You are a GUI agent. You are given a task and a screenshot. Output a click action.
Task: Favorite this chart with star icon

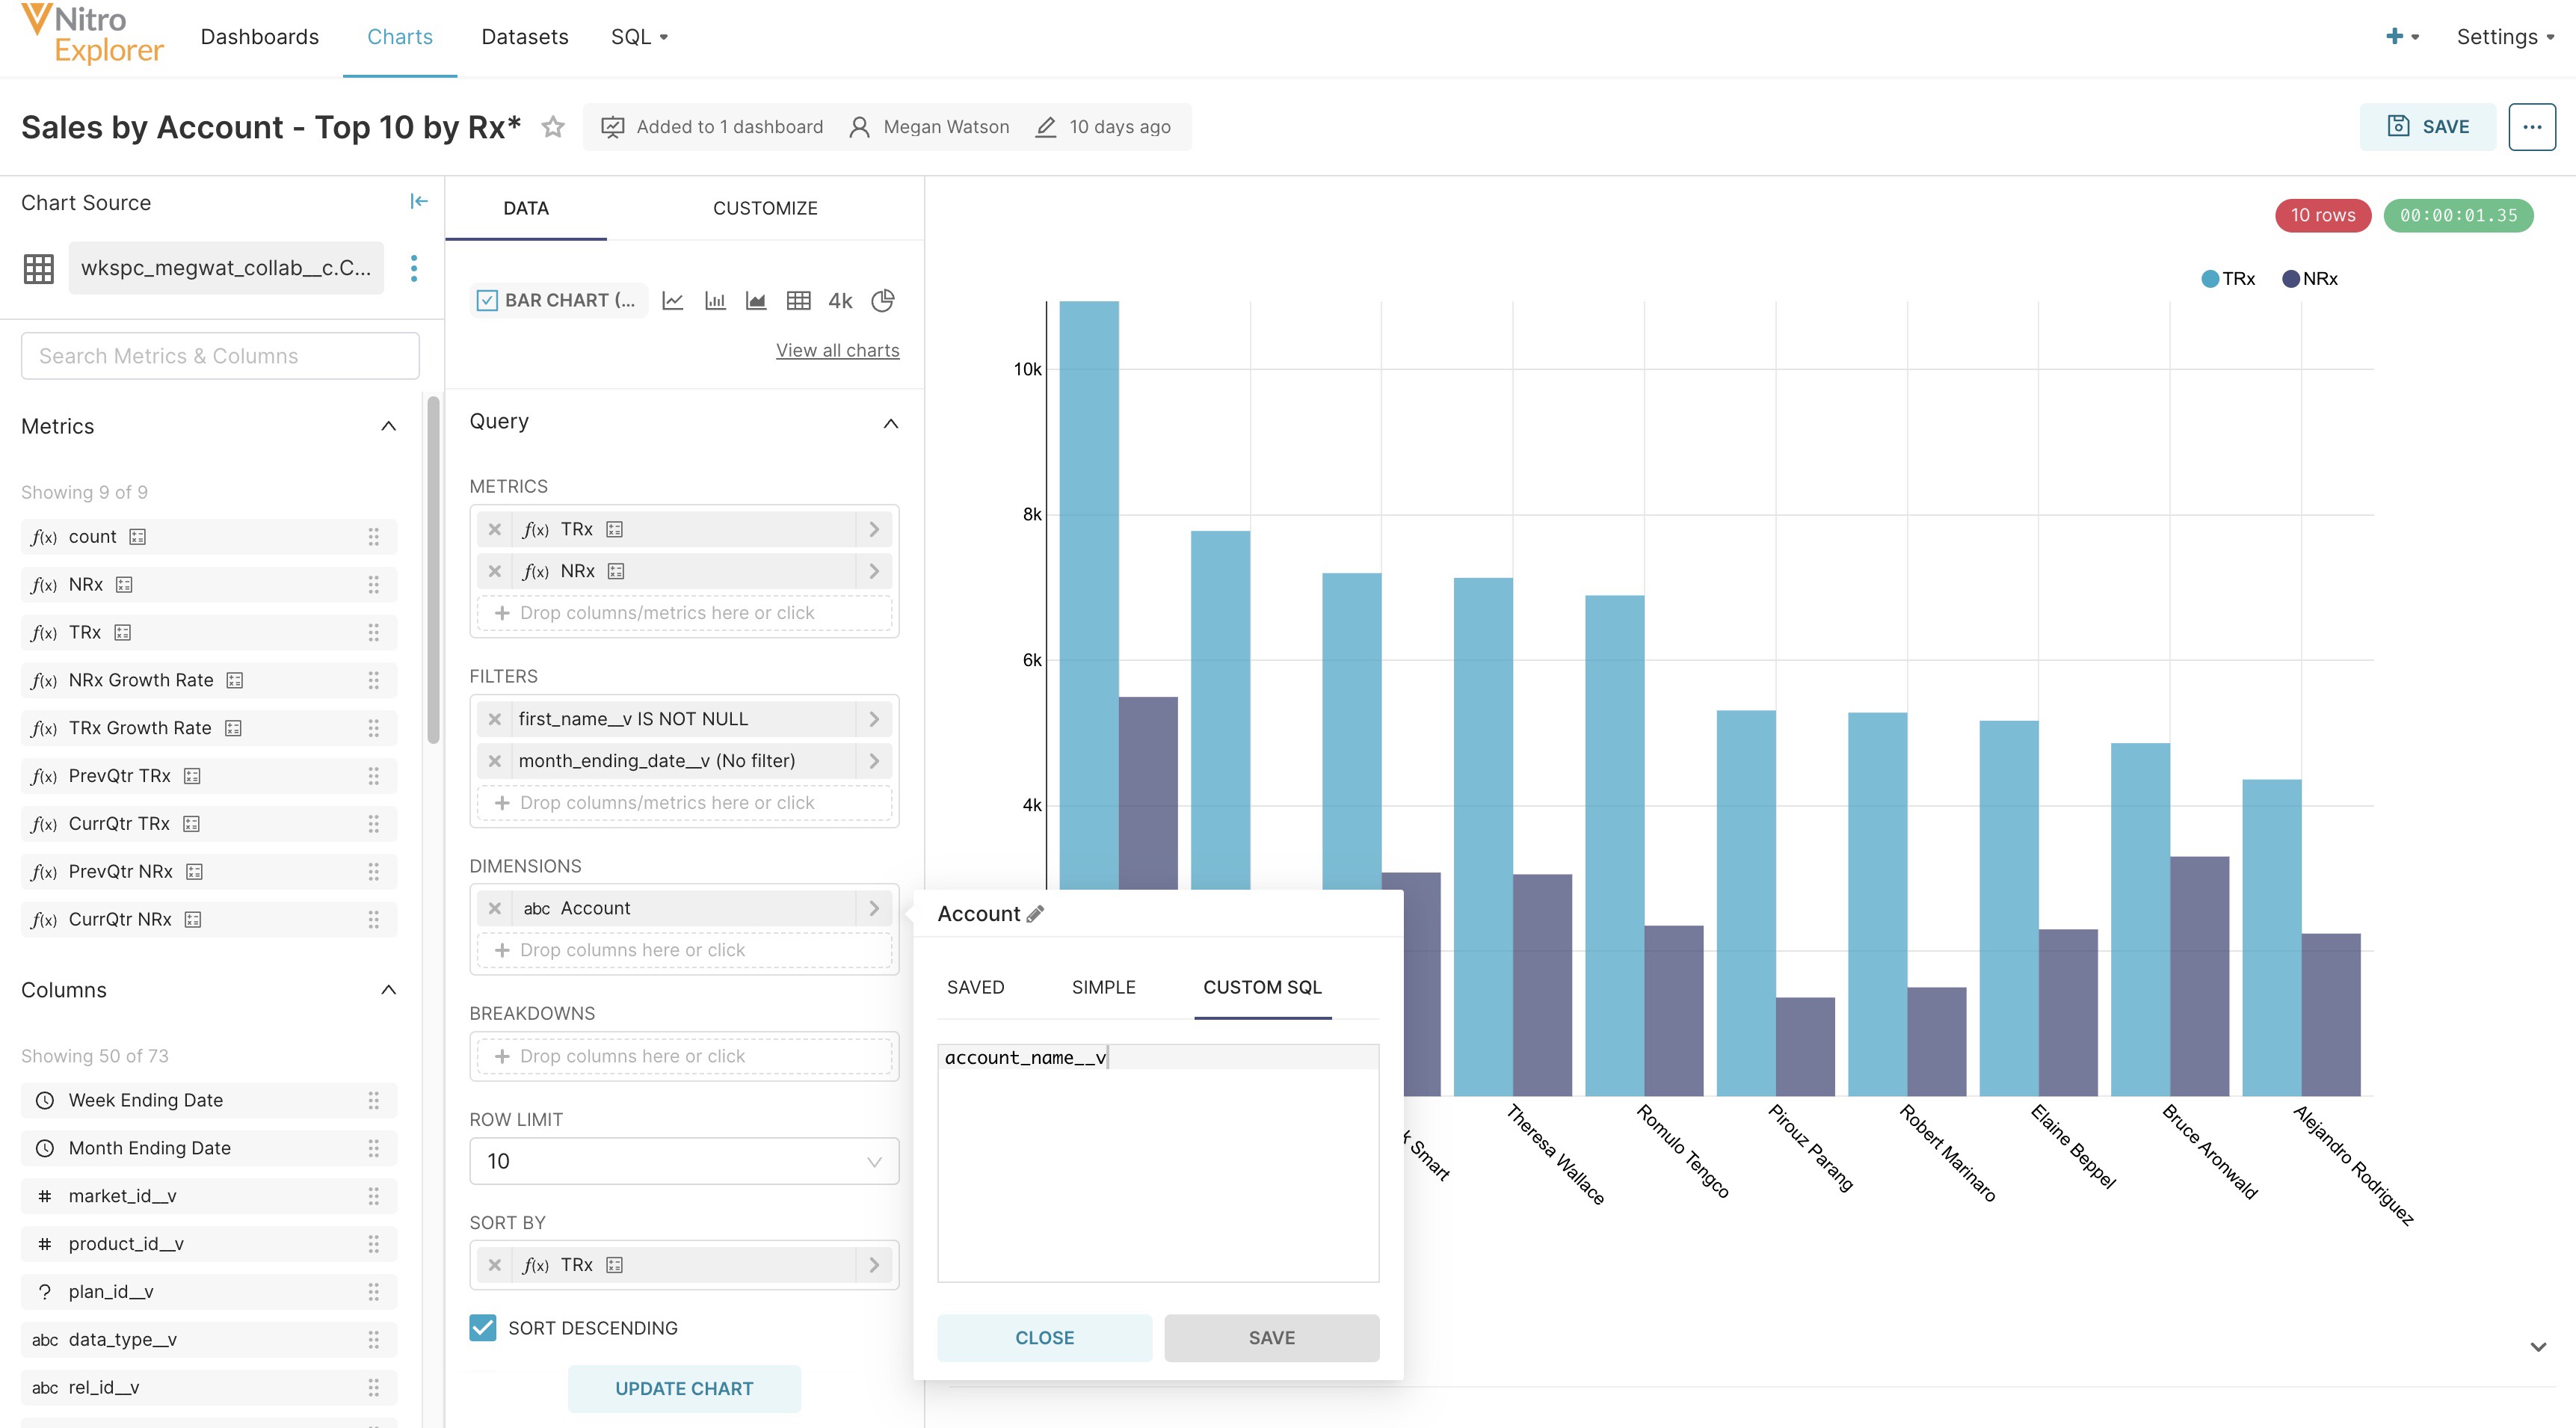click(553, 127)
